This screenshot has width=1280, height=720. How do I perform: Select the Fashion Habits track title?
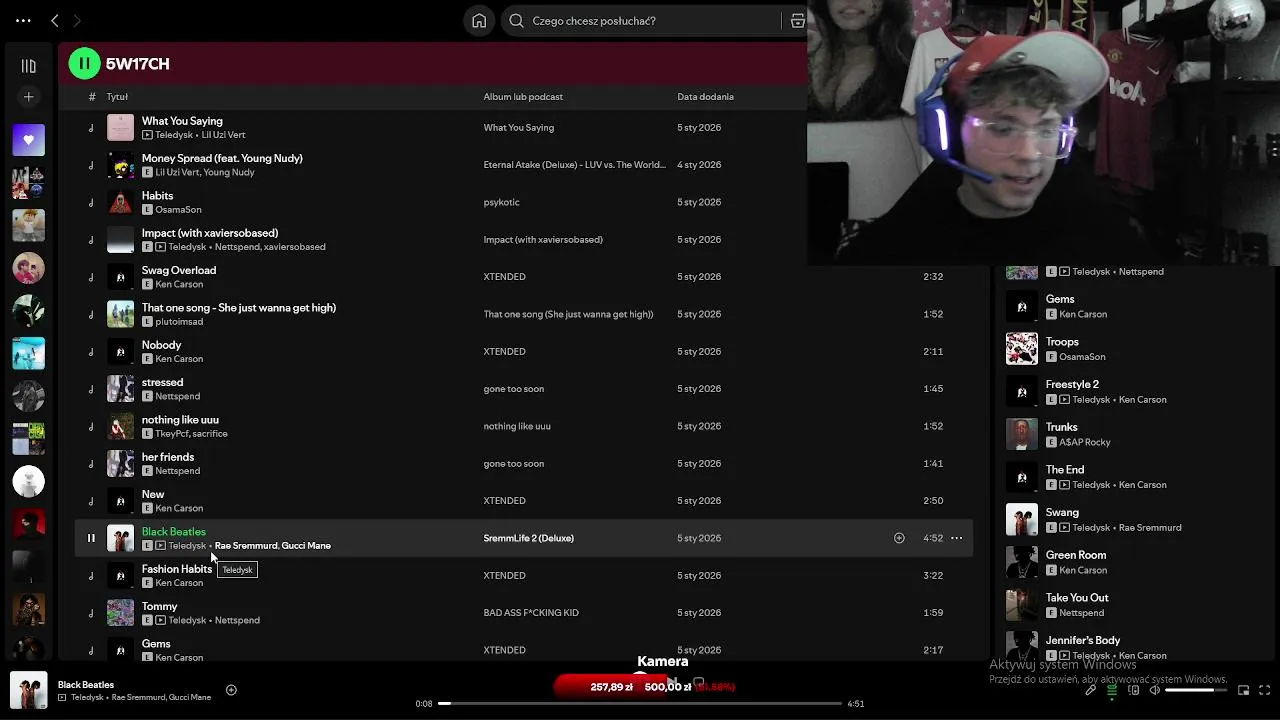(177, 569)
